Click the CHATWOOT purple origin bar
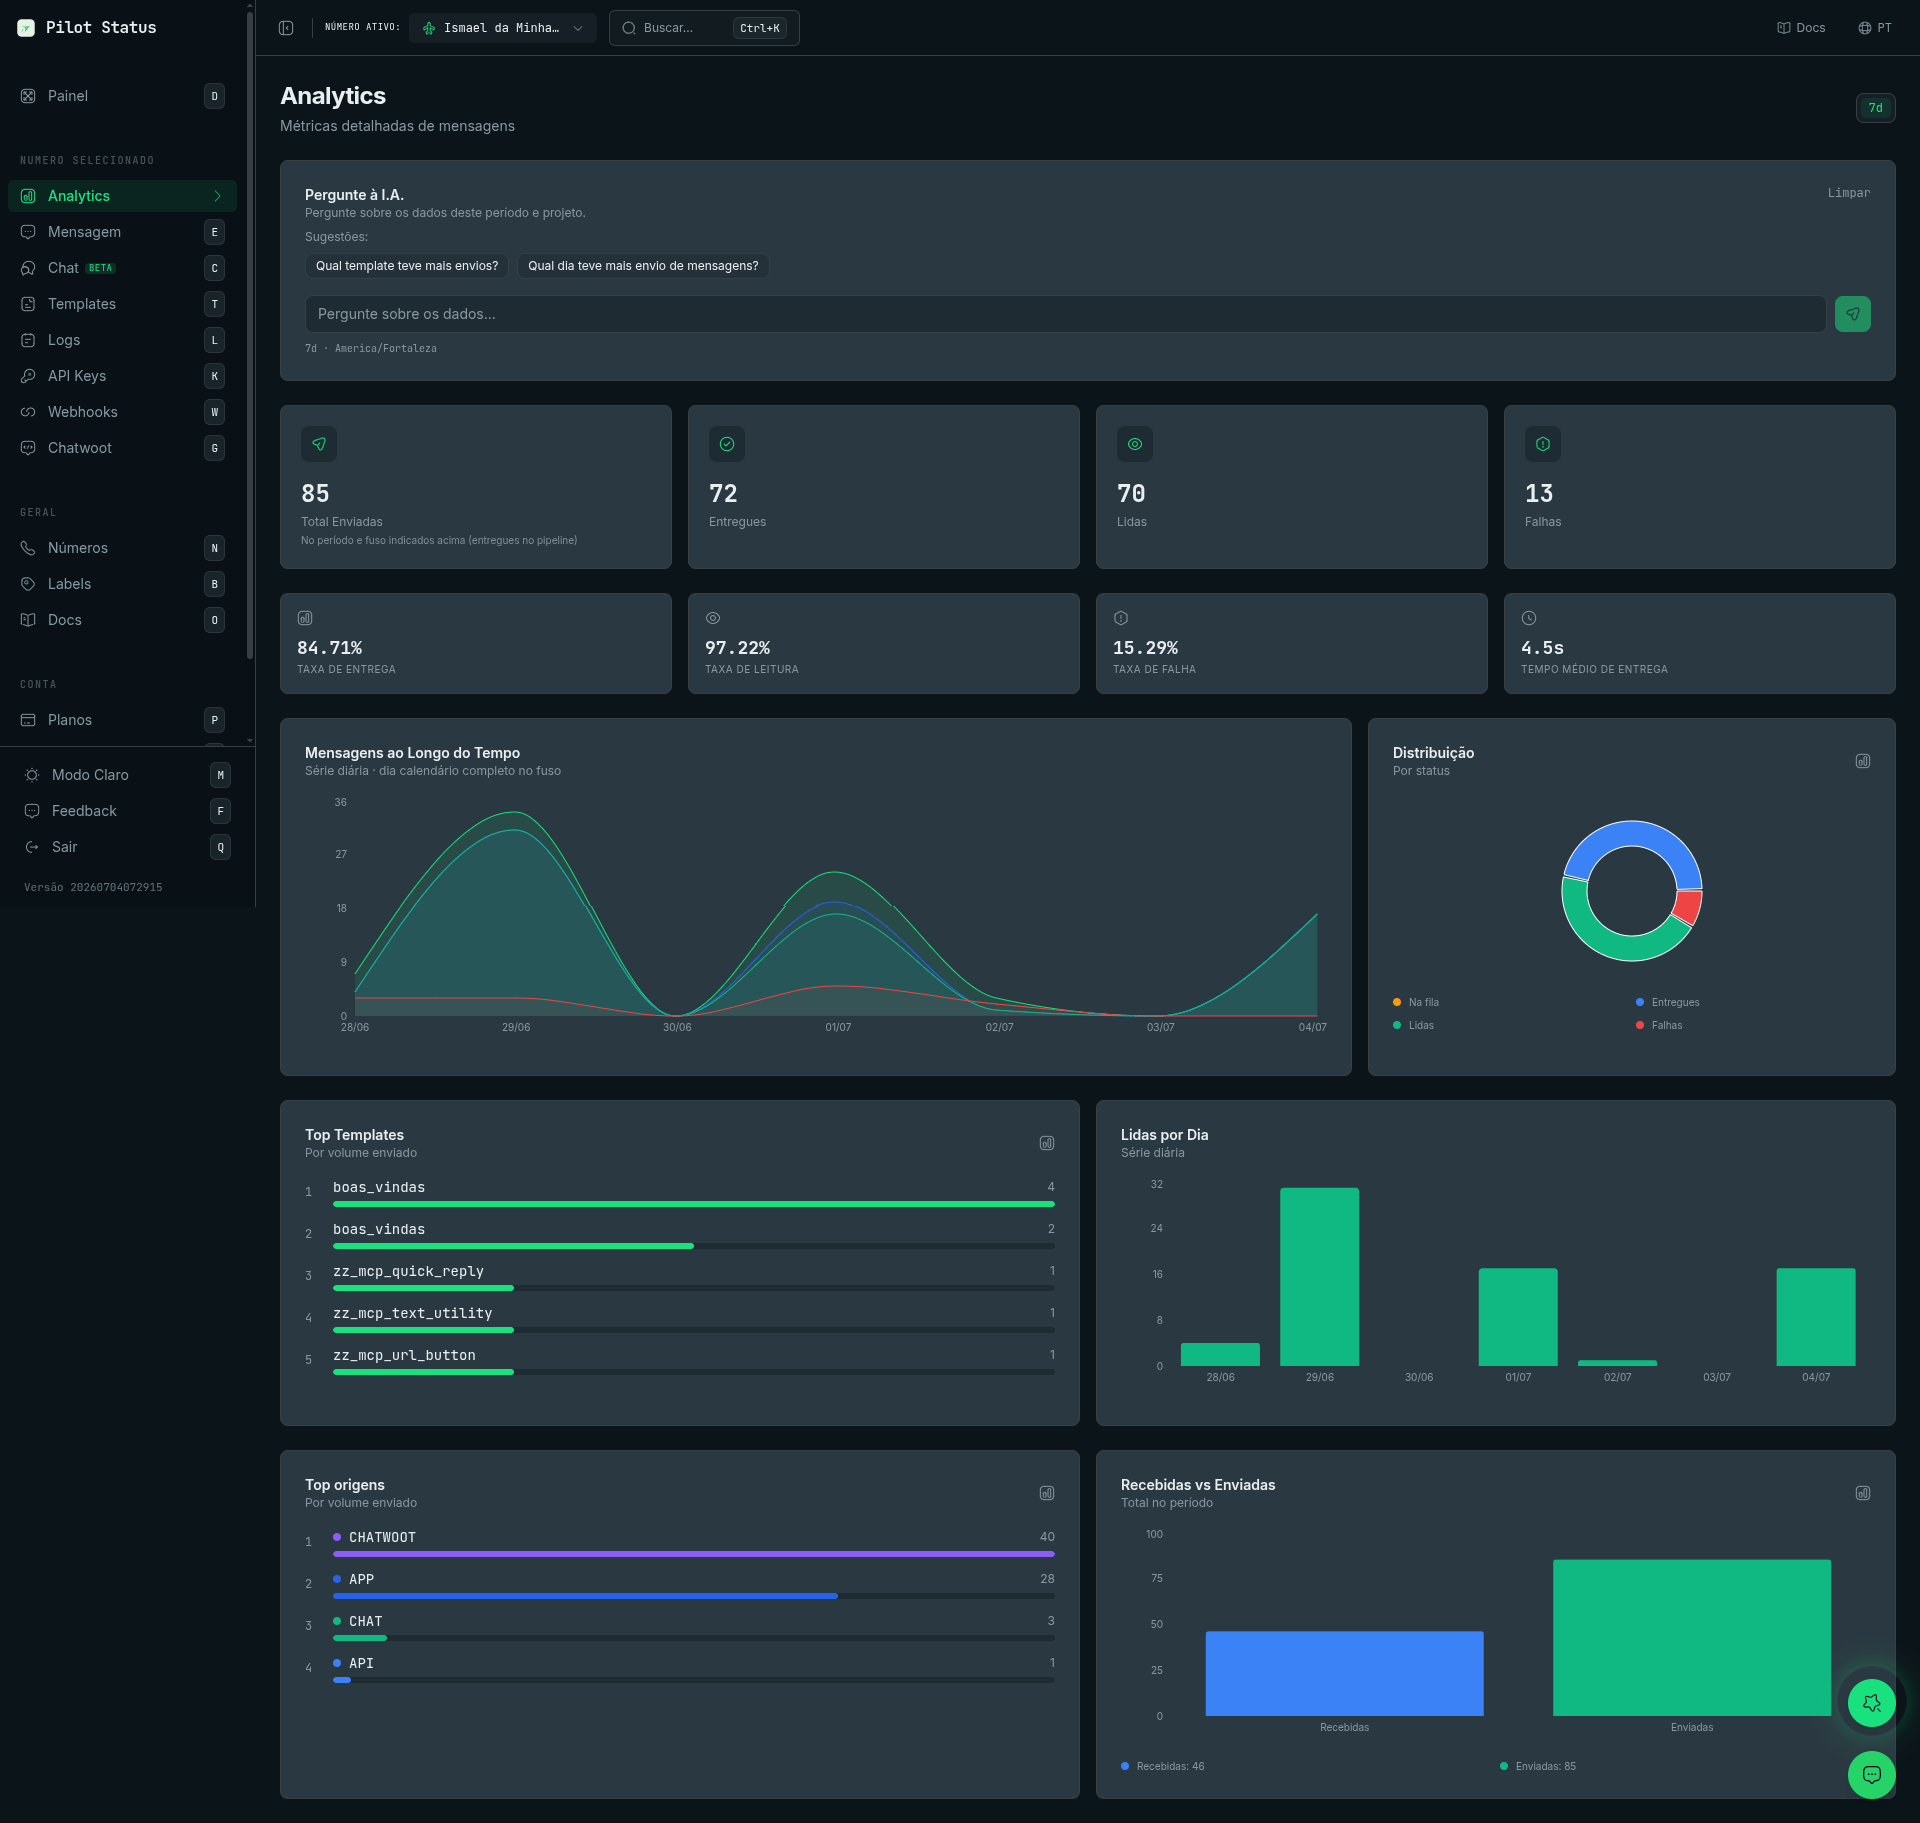 694,1554
